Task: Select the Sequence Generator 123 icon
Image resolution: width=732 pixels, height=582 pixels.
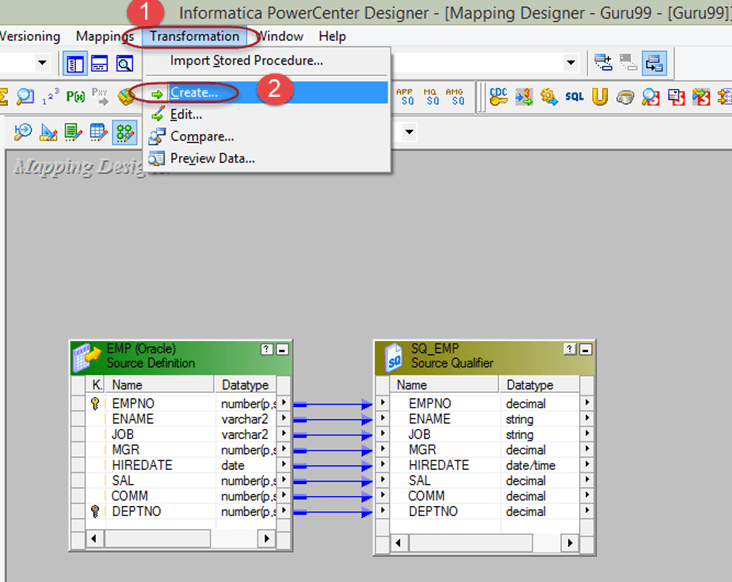Action: (x=50, y=97)
